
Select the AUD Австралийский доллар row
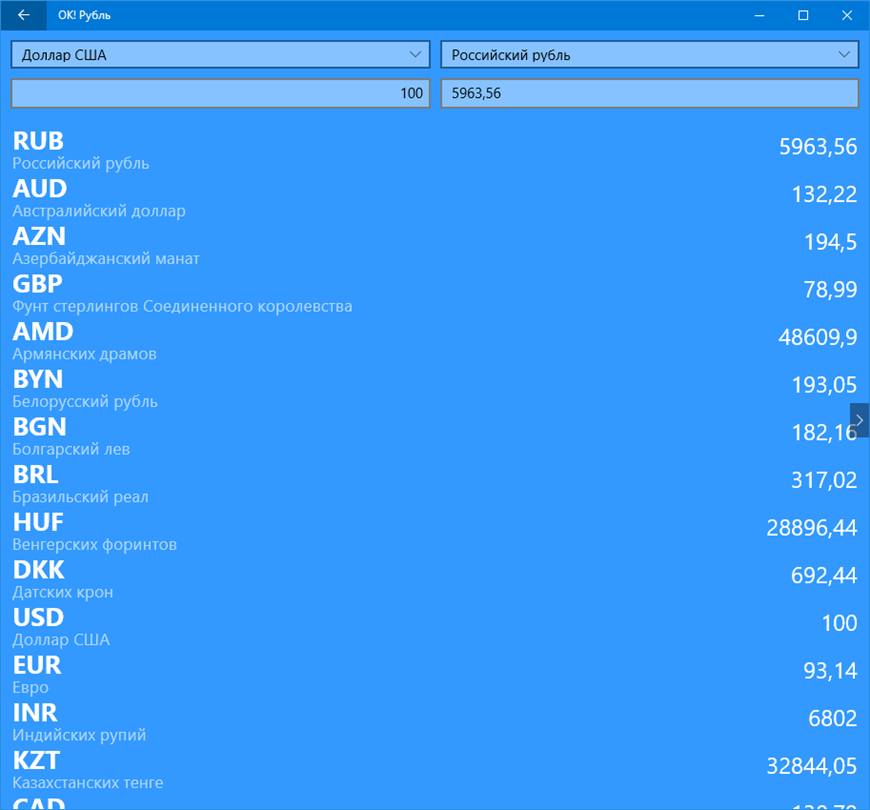point(435,197)
